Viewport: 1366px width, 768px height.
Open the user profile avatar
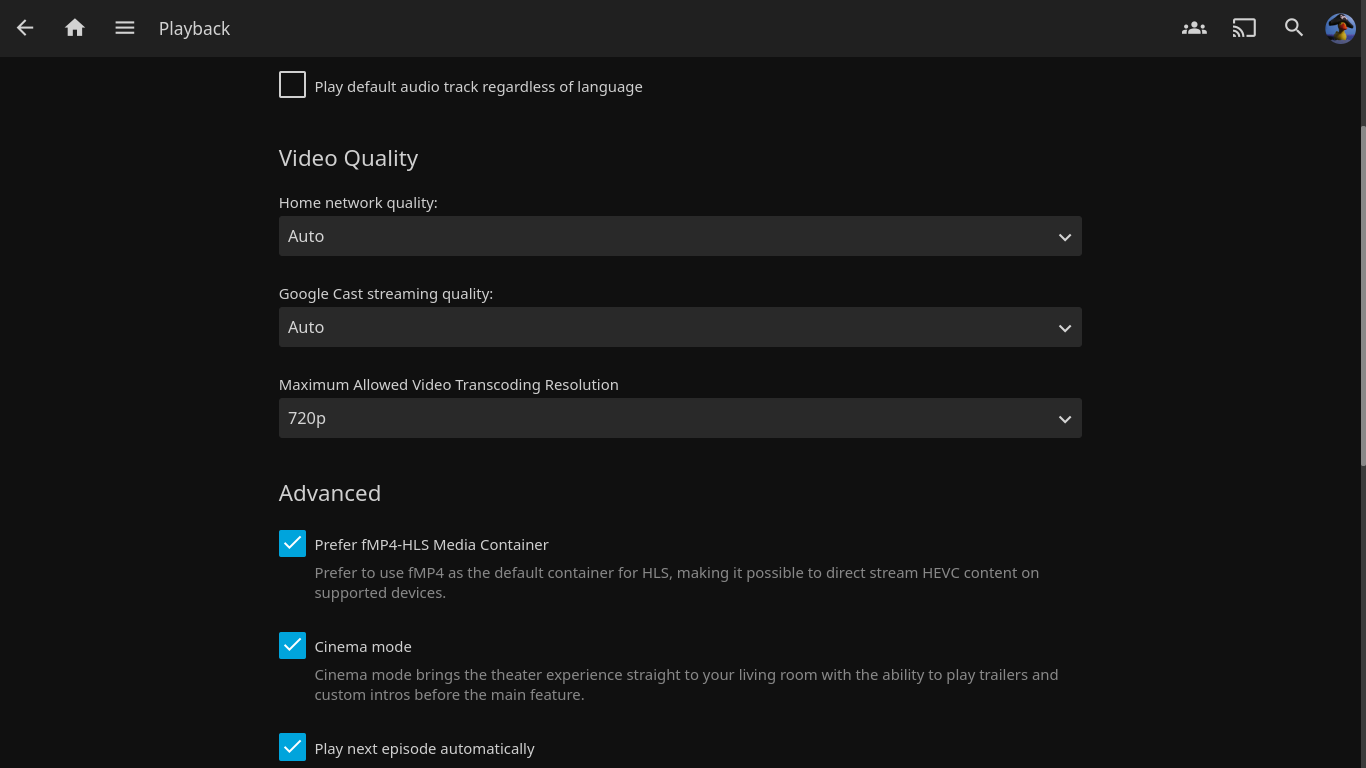tap(1340, 28)
